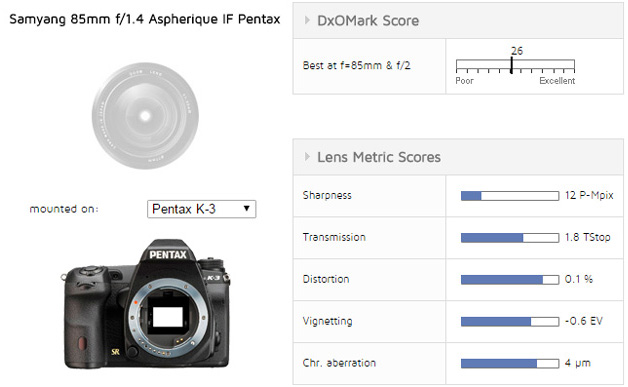Select the Vignetting metric label
Viewport: 628px width, 387px height.
(328, 321)
